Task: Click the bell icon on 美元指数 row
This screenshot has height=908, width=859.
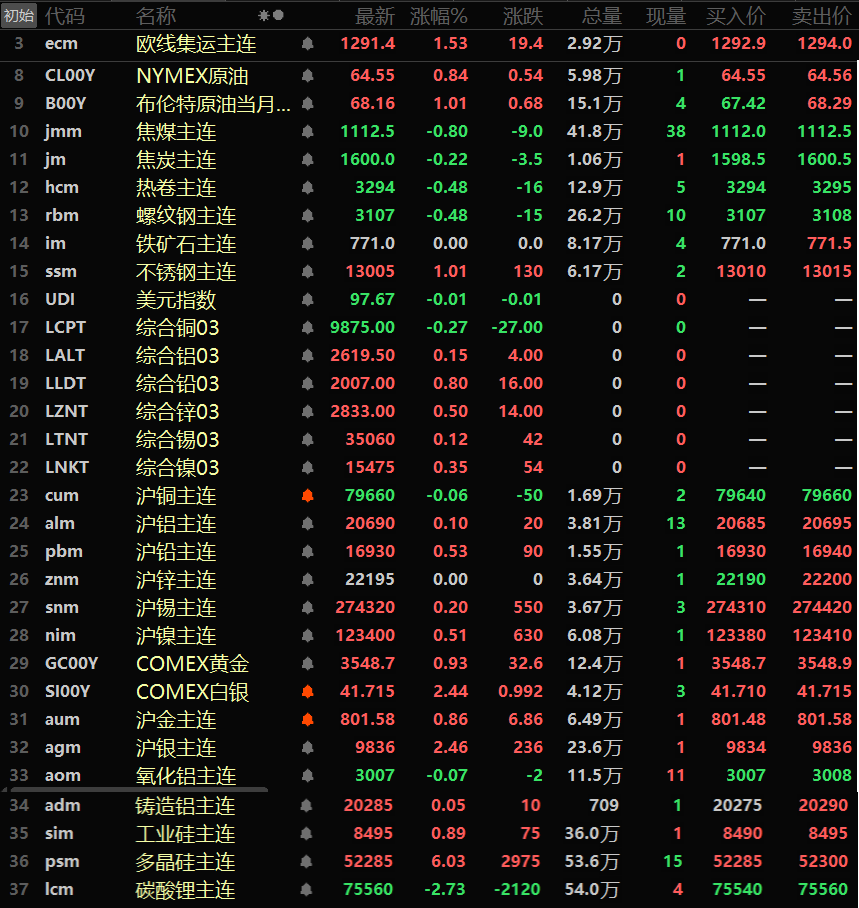Action: [x=307, y=300]
